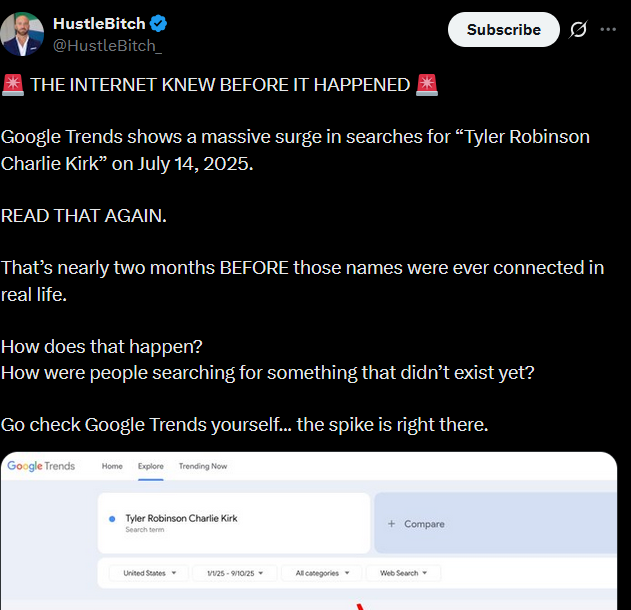The width and height of the screenshot is (631, 610).
Task: Open the 1/1/25 - 9/10/25 date range dropdown
Action: point(236,573)
